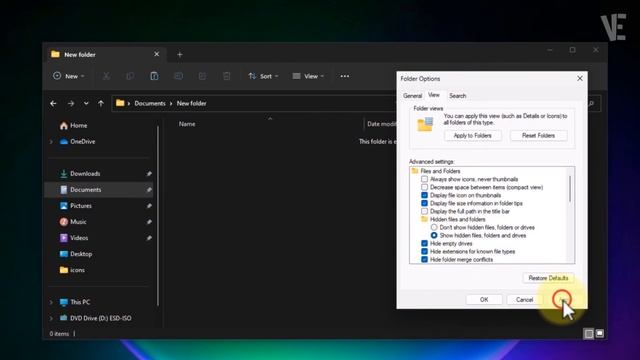Close the New folder tab

point(157,54)
